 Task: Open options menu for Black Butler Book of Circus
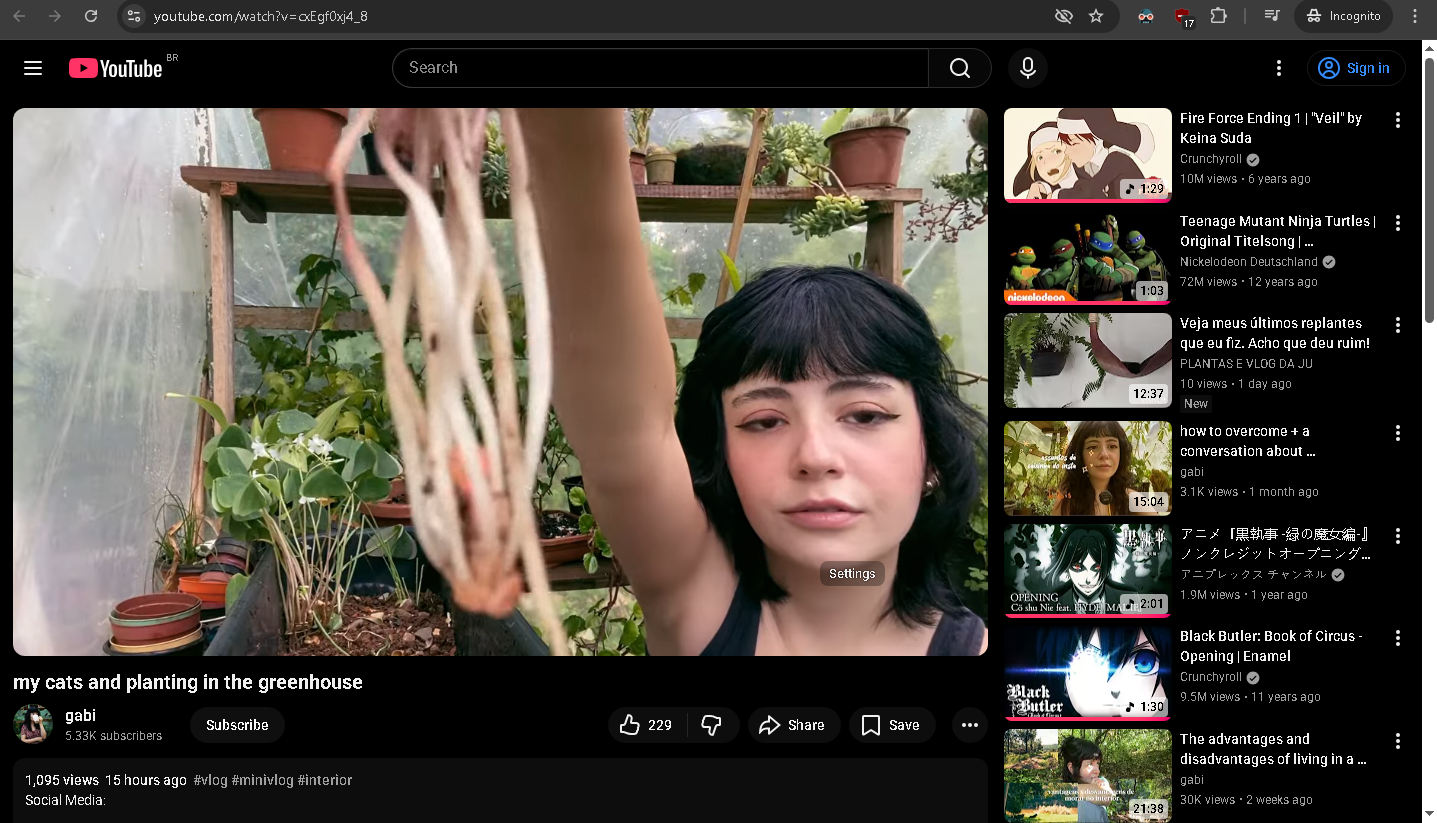point(1398,638)
